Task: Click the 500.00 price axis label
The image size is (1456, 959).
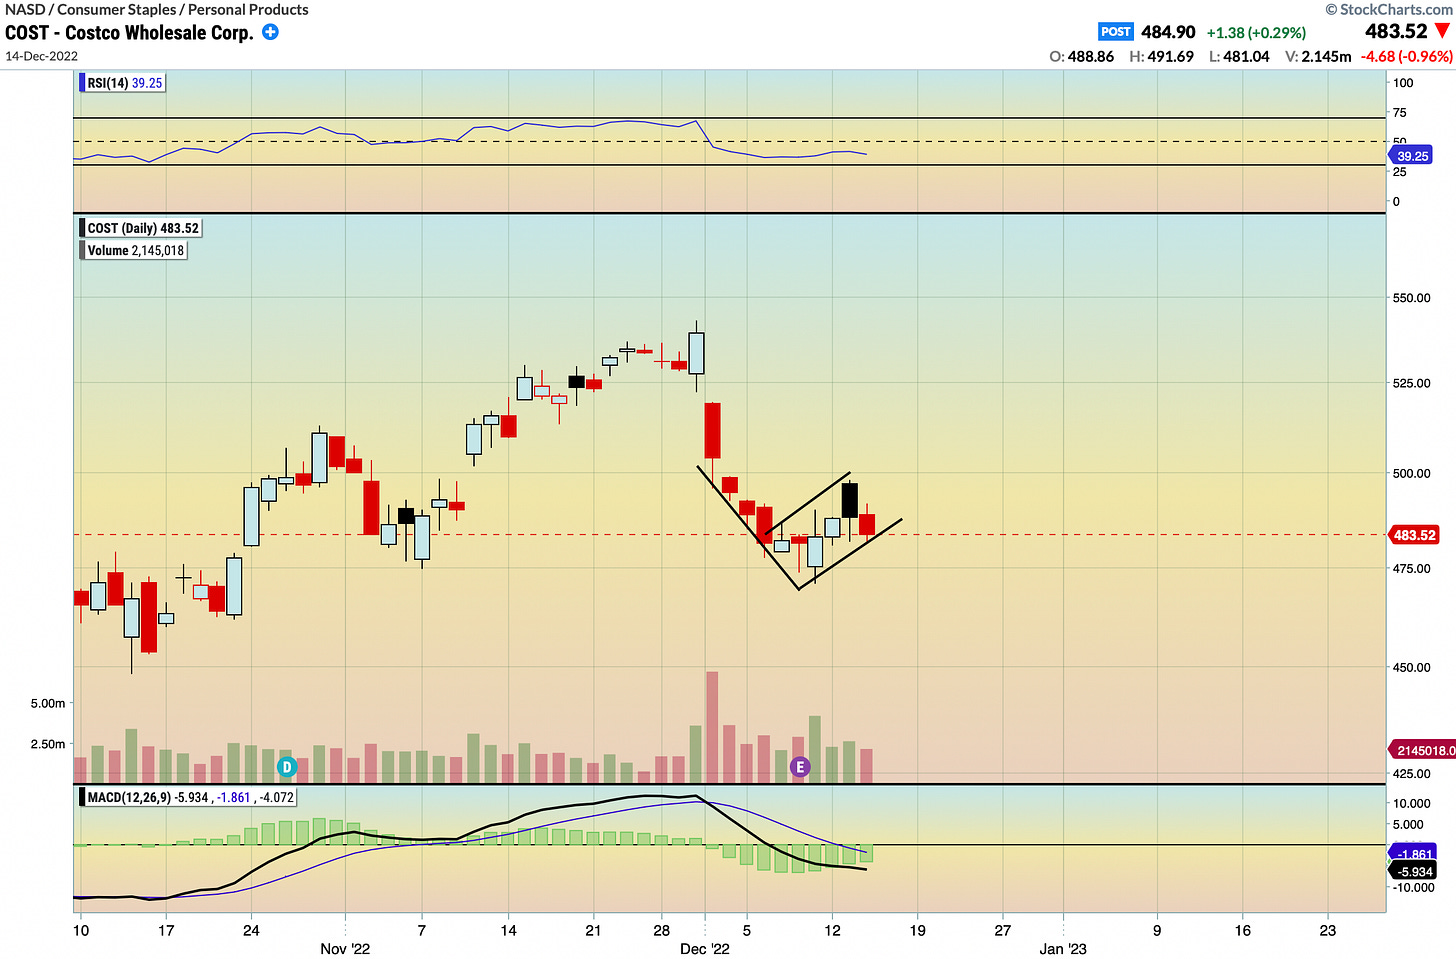Action: click(1411, 473)
